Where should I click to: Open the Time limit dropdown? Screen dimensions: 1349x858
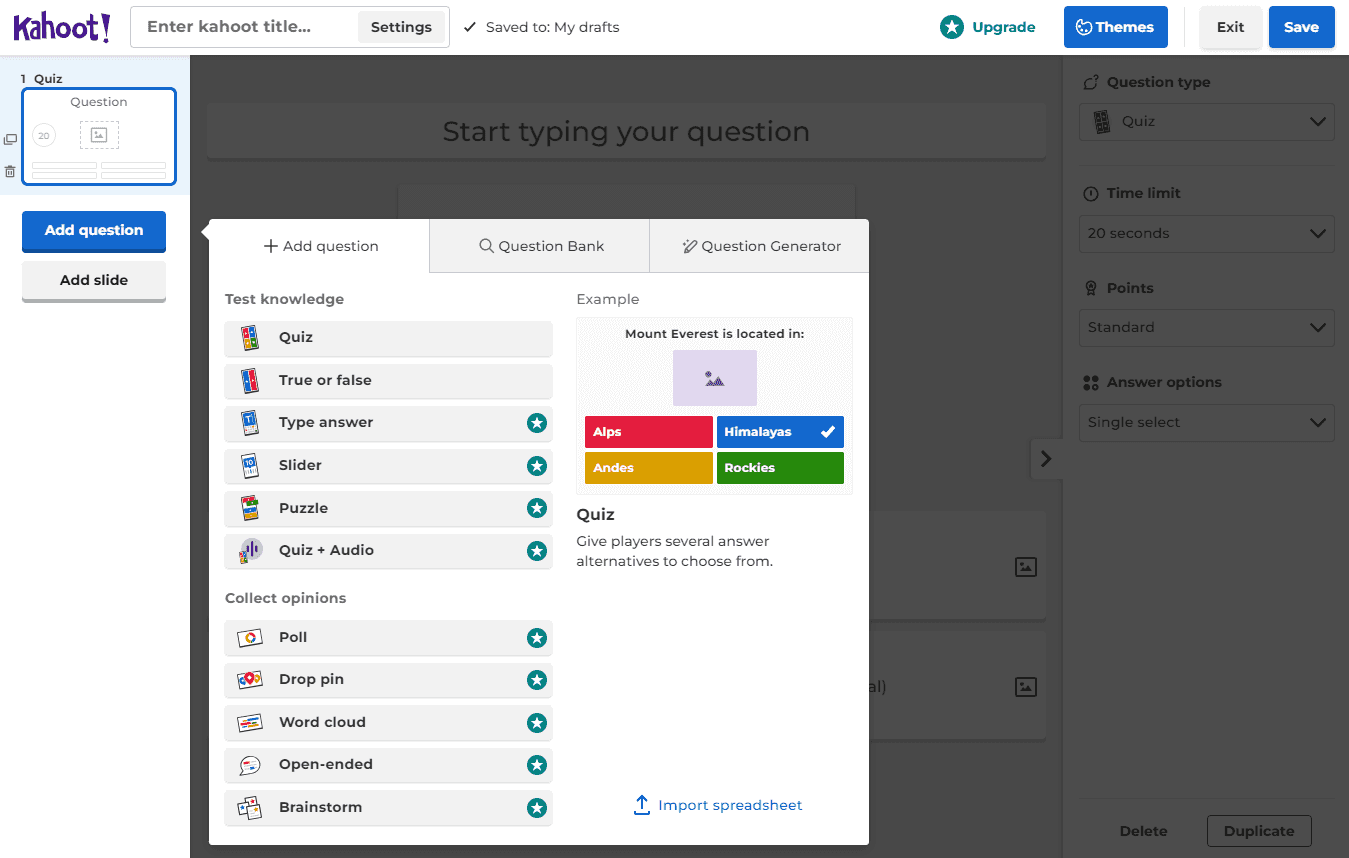(1206, 233)
